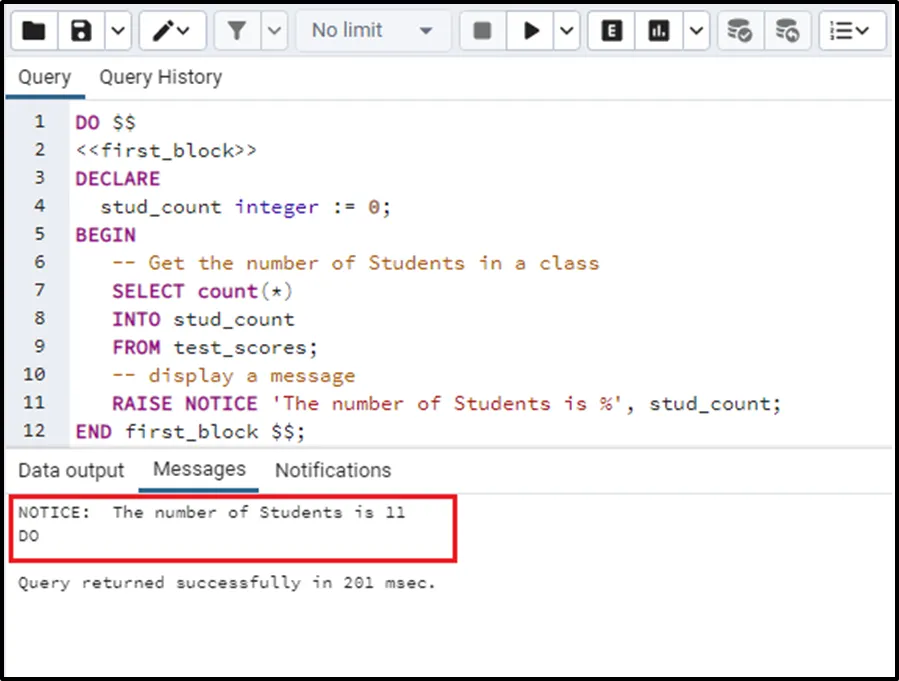This screenshot has width=899, height=681.
Task: Click the Filter funnel icon
Action: click(x=237, y=31)
